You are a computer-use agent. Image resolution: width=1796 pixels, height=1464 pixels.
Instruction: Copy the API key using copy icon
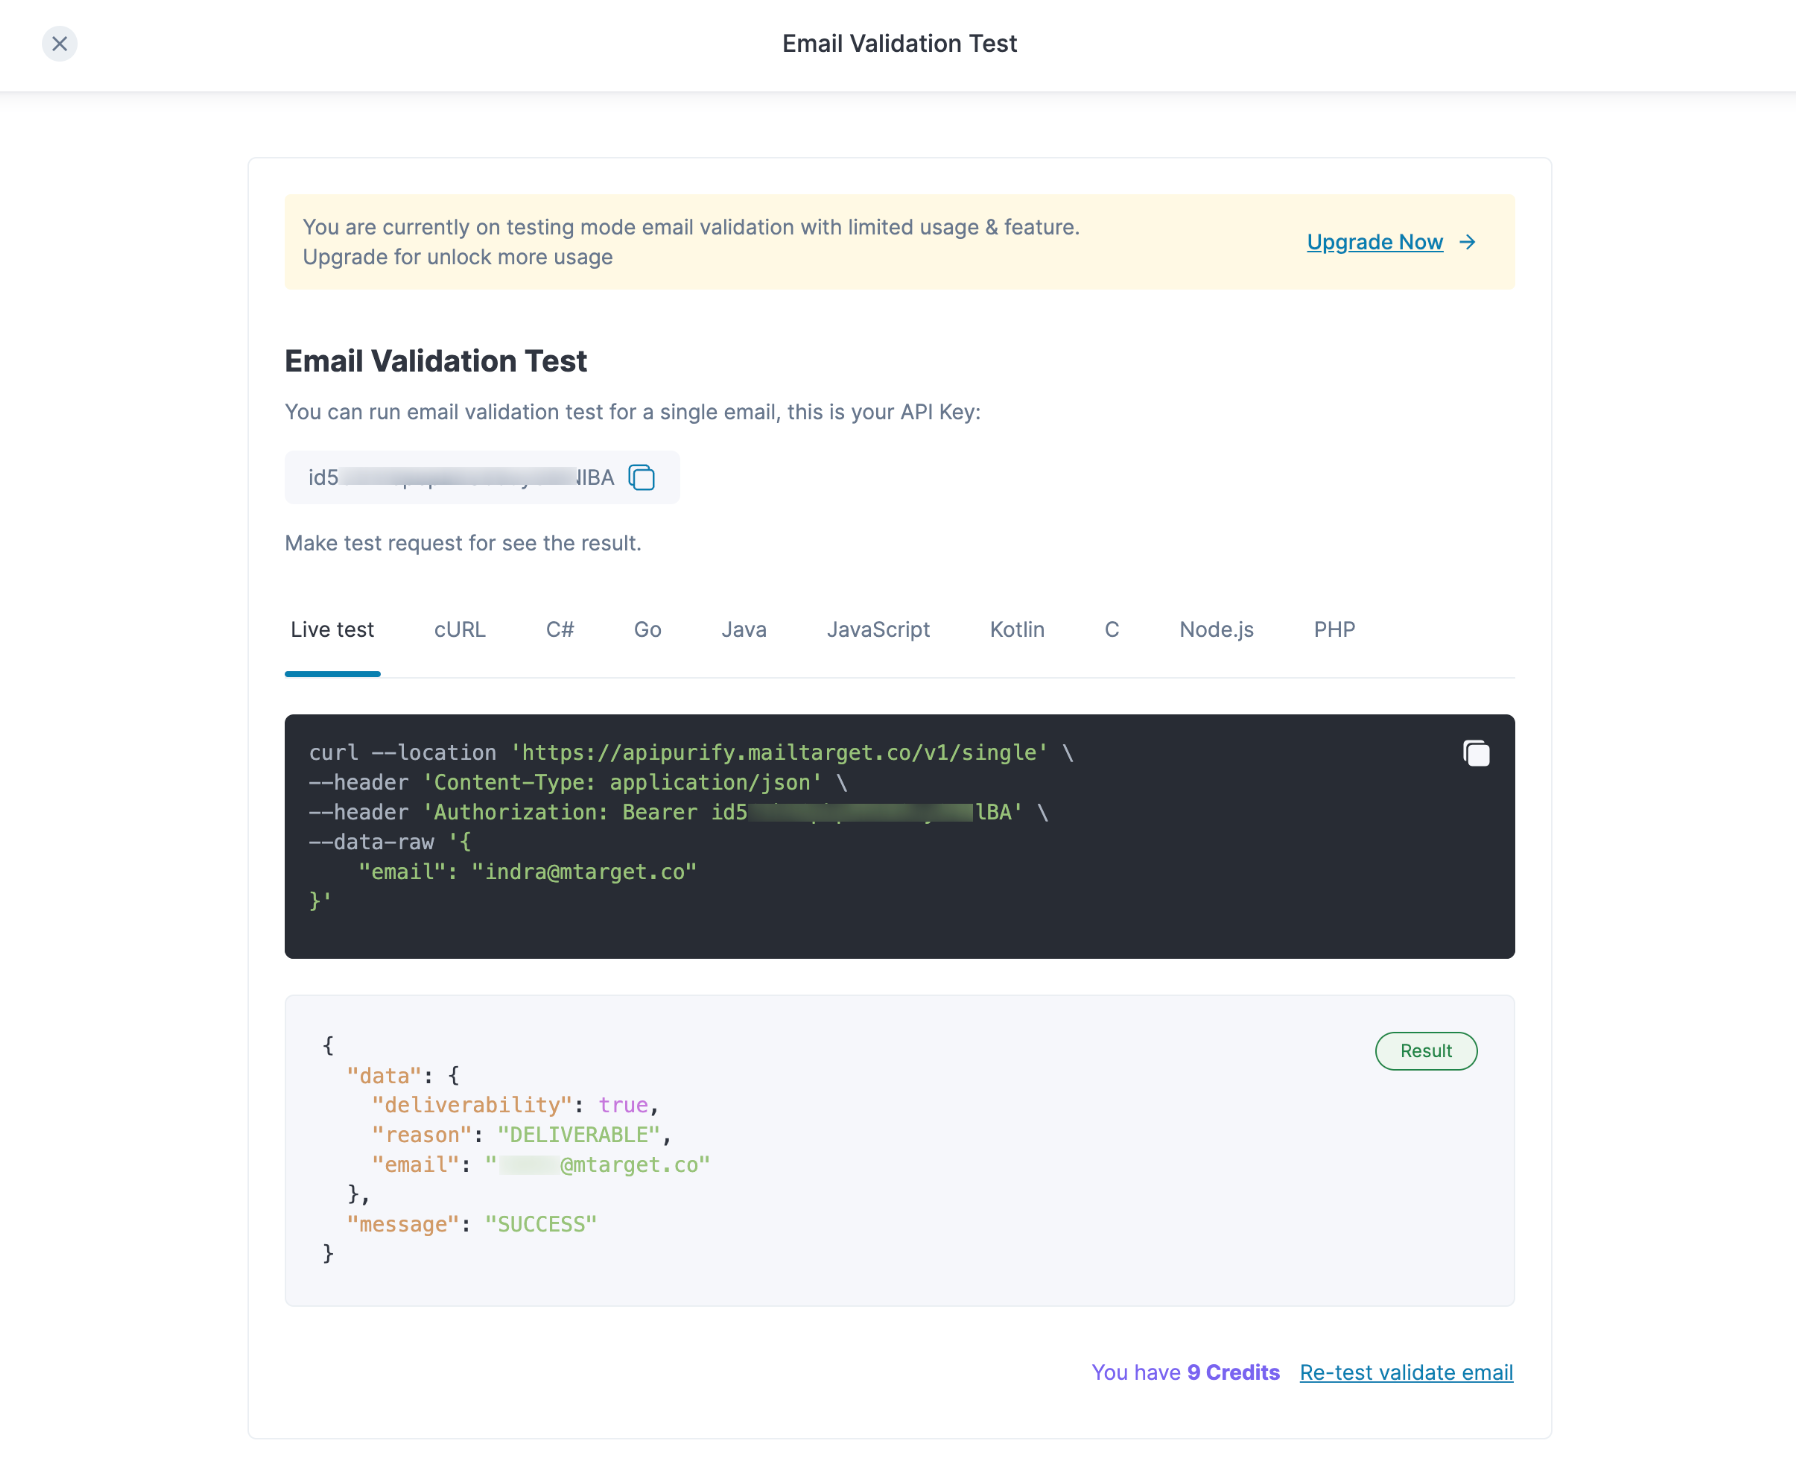(641, 478)
